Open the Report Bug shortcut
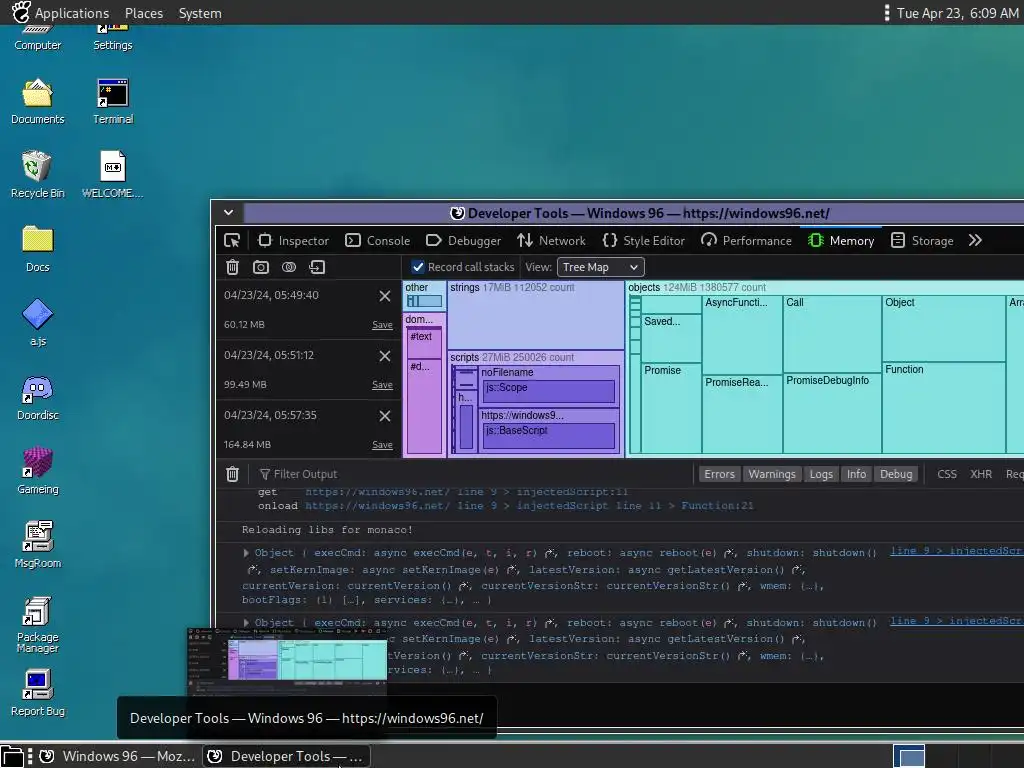Image resolution: width=1024 pixels, height=768 pixels. click(37, 693)
